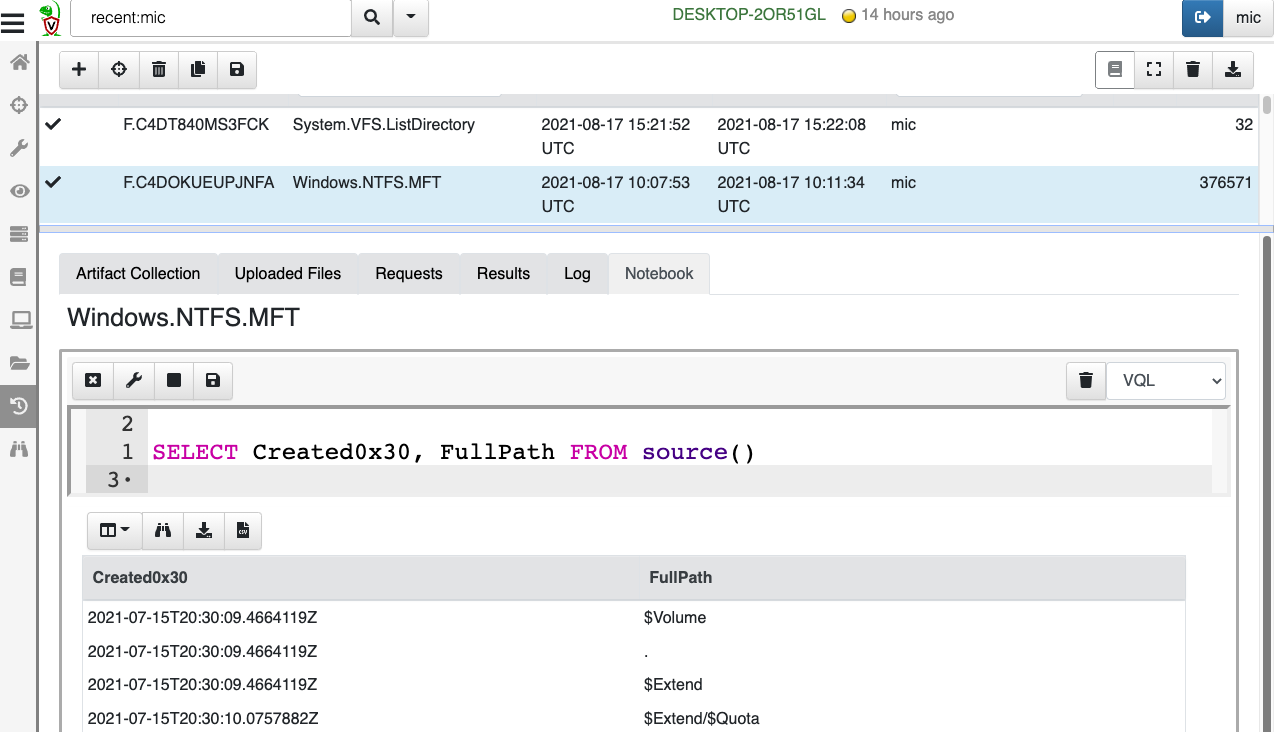Open the column visibility toggle dropdown

click(x=115, y=530)
